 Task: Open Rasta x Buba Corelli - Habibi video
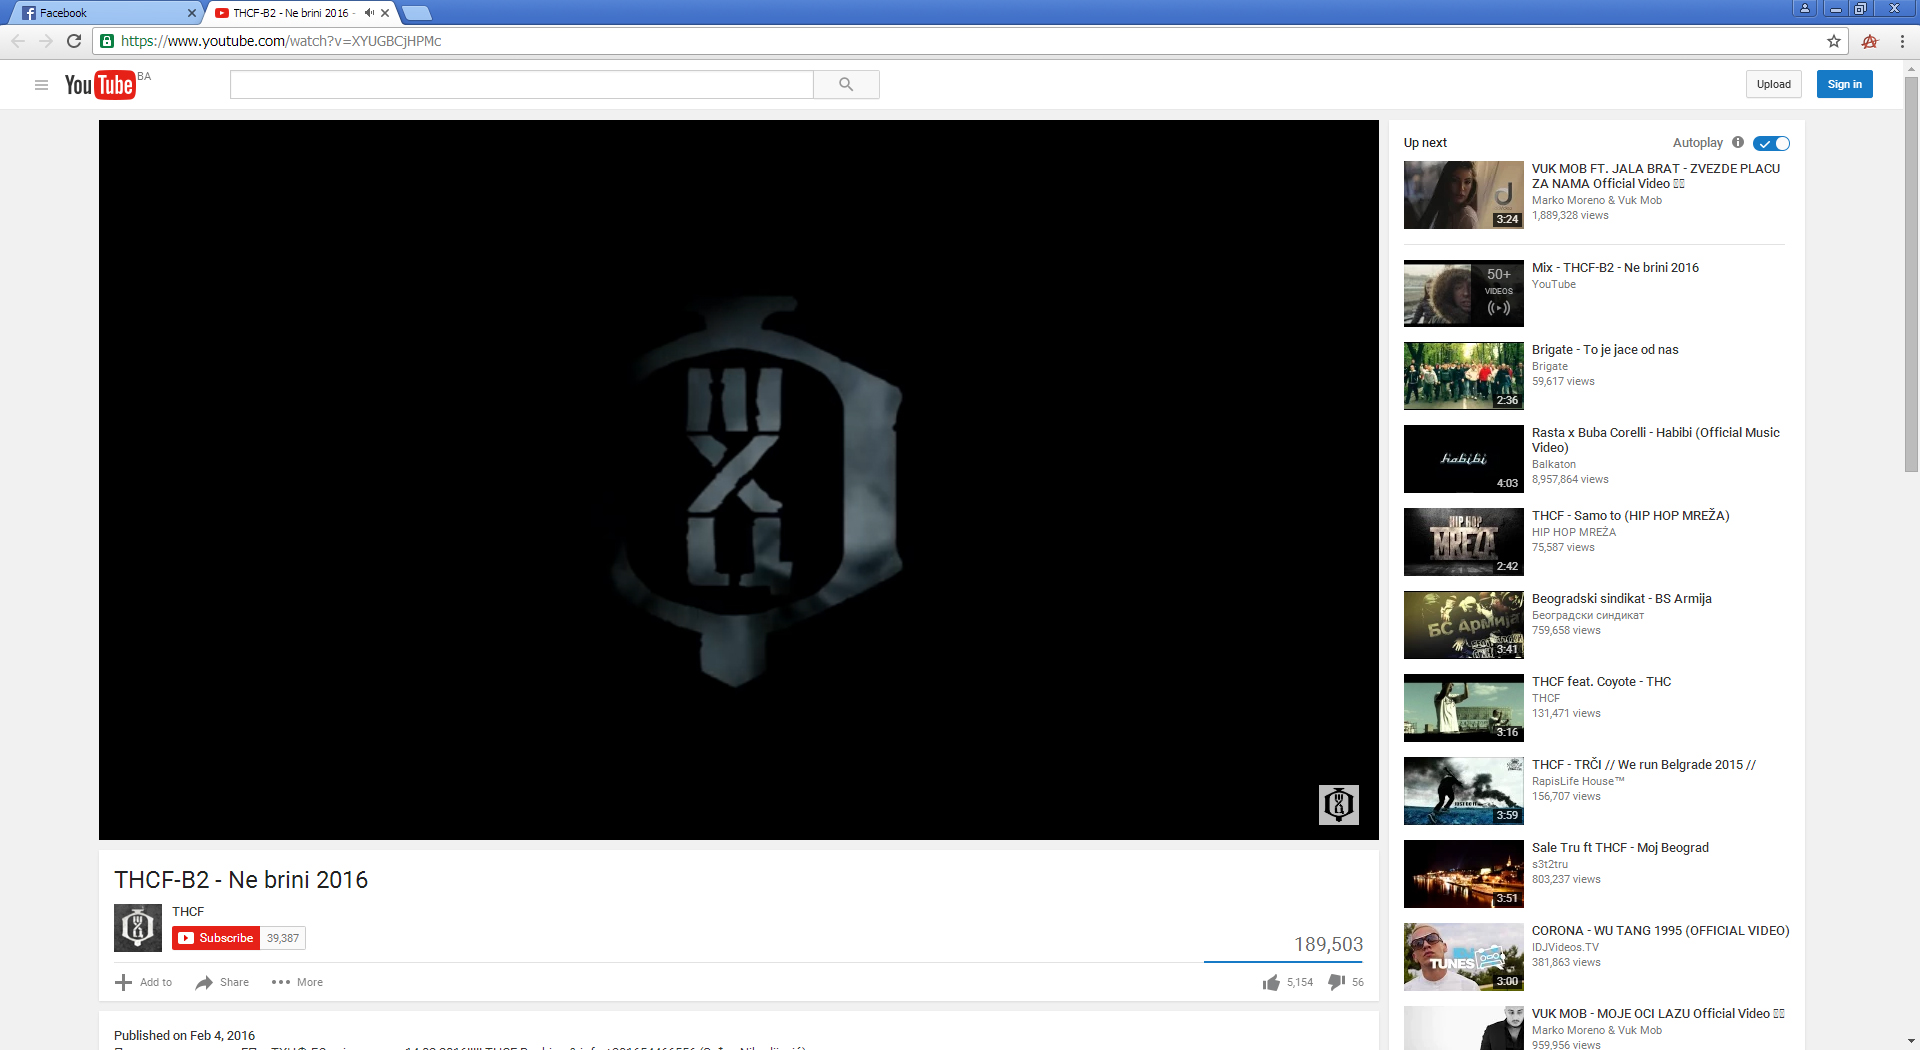point(1656,440)
